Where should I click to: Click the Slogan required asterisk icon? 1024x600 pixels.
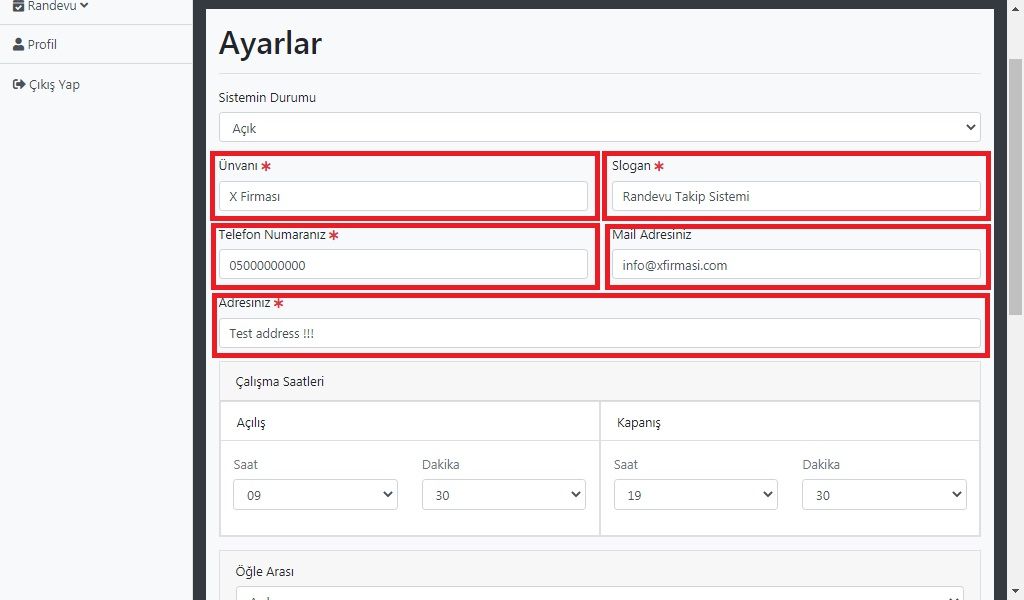click(659, 166)
